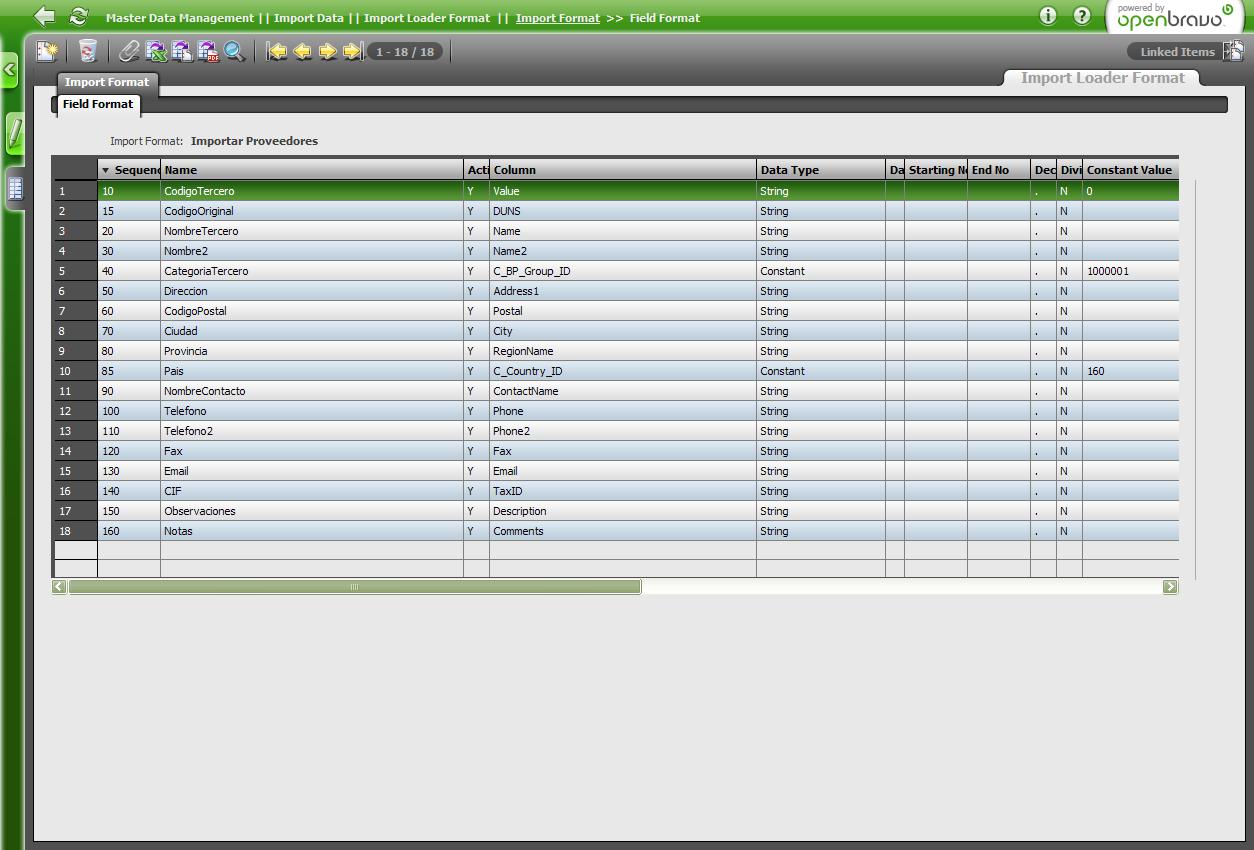Select the Observaciones row

pyautogui.click(x=616, y=511)
